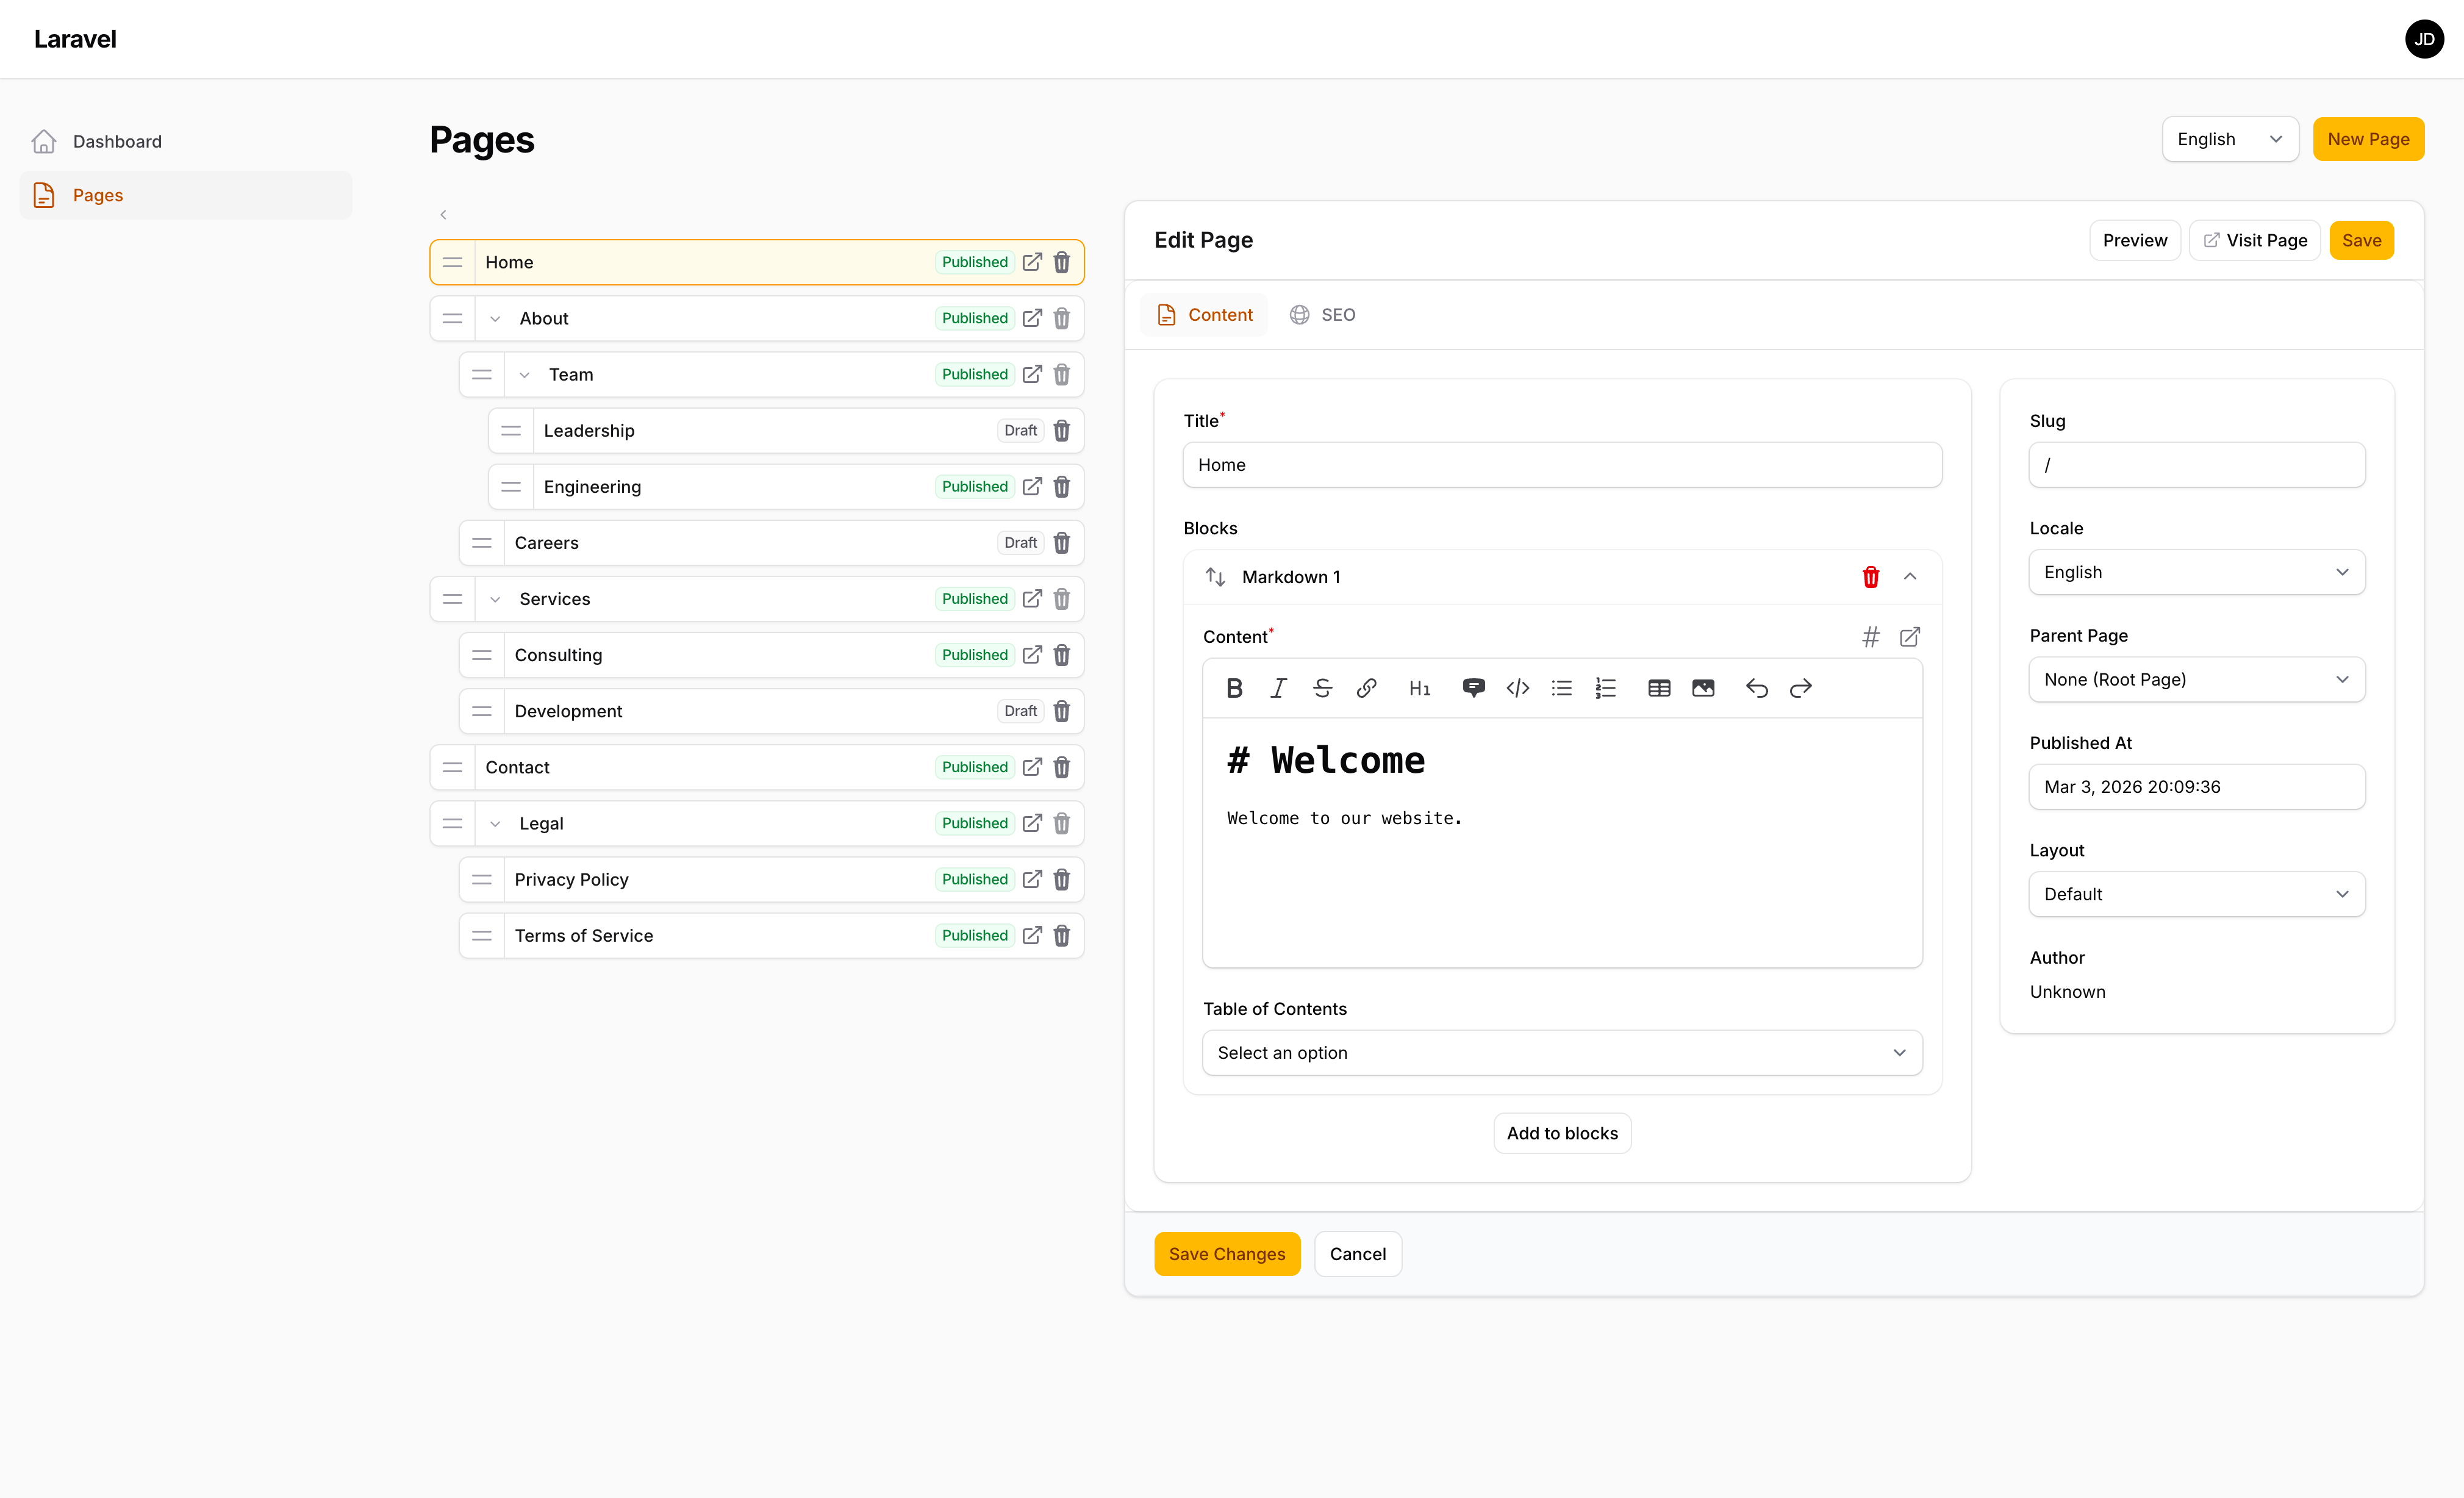Insert a table in the markdown editor
The width and height of the screenshot is (2464, 1498).
[1658, 688]
